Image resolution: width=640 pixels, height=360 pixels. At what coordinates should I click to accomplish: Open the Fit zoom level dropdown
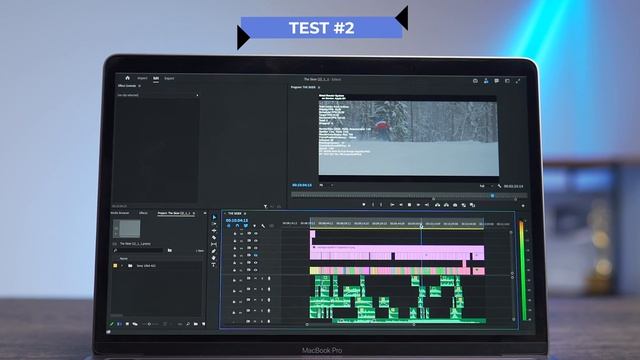tap(326, 185)
